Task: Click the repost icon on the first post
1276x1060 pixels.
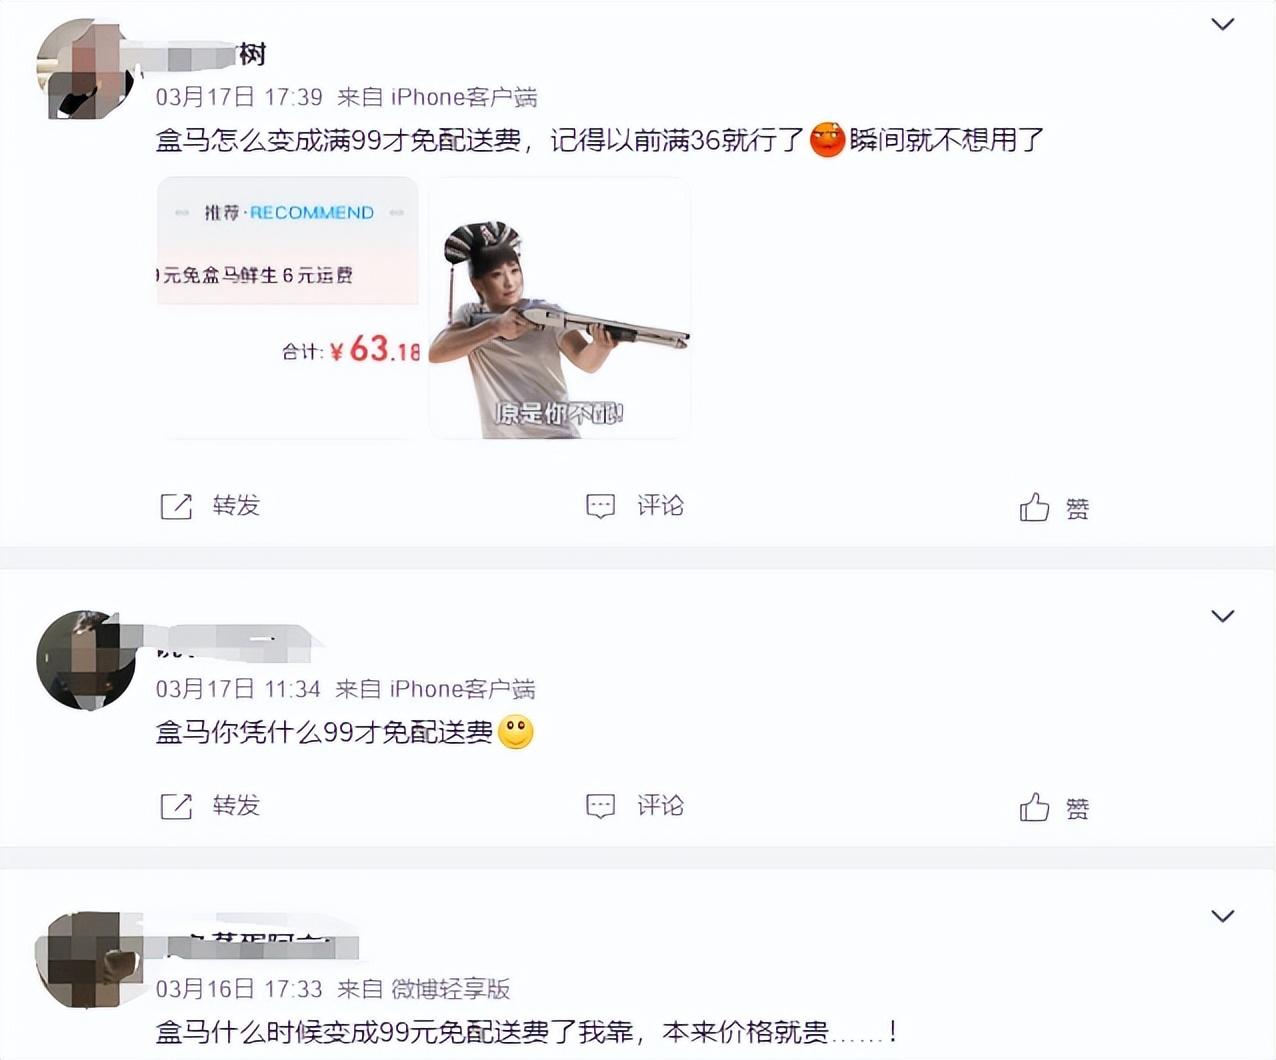Action: 176,506
